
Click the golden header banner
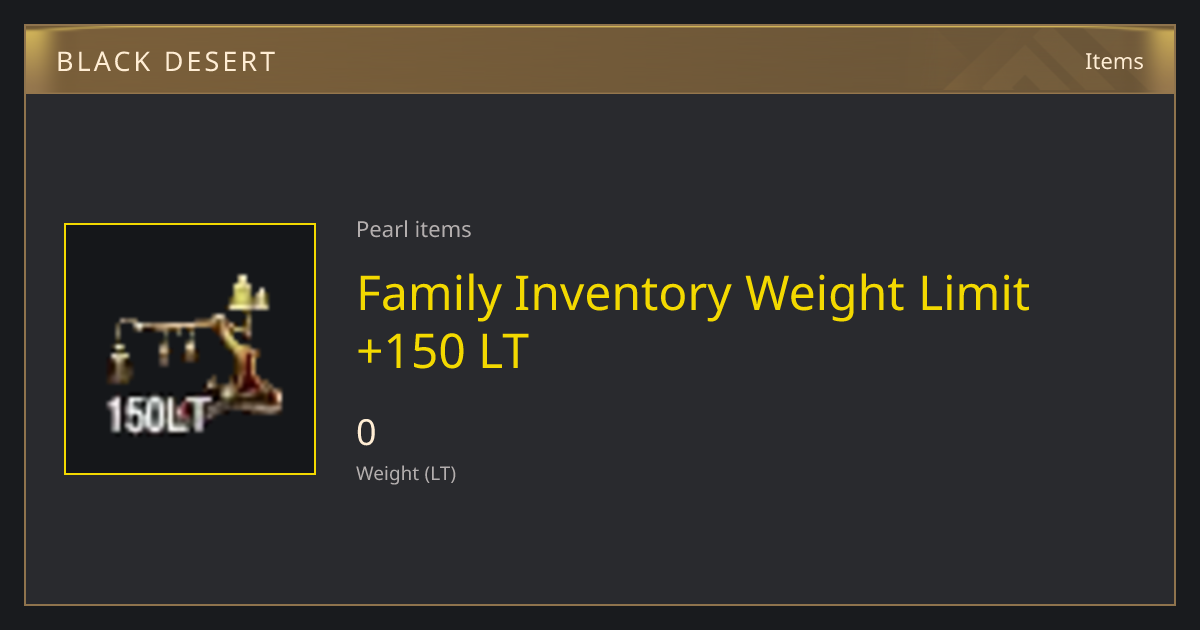click(x=600, y=60)
